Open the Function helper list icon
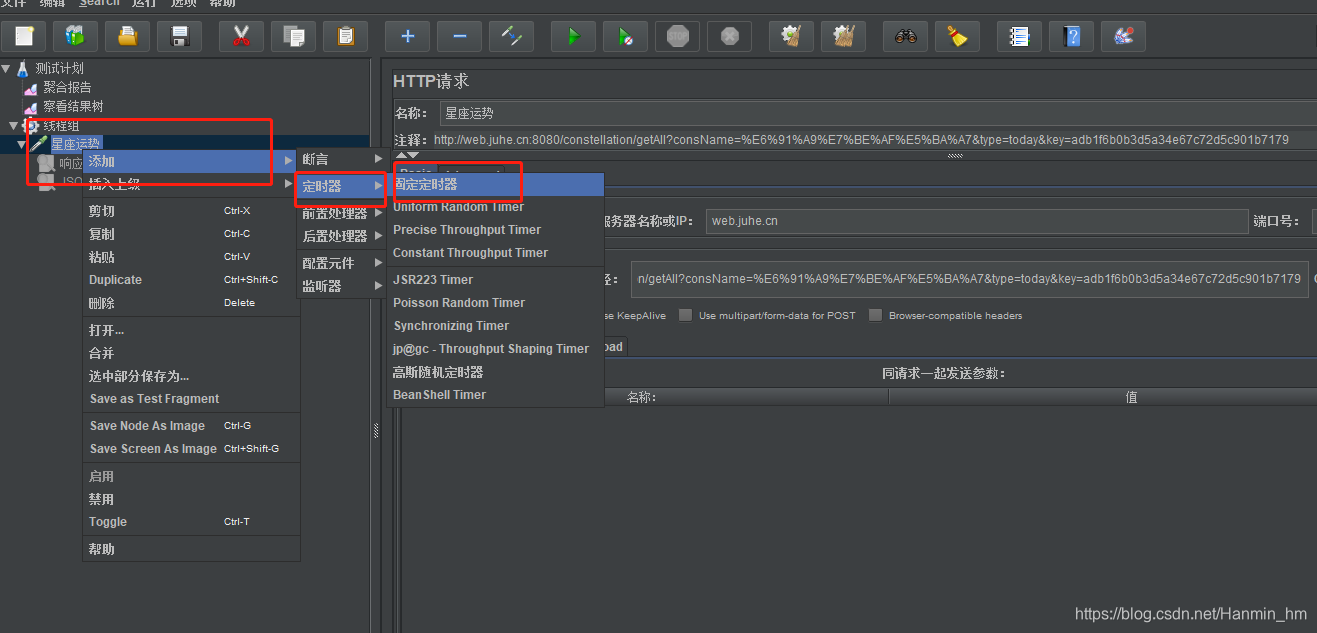This screenshot has height=633, width=1317. (1019, 37)
